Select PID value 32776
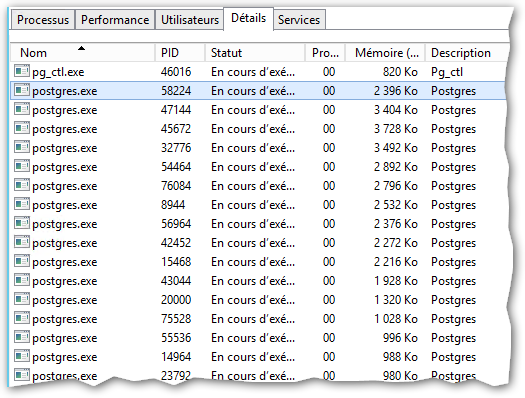This screenshot has width=525, height=398. click(x=176, y=148)
